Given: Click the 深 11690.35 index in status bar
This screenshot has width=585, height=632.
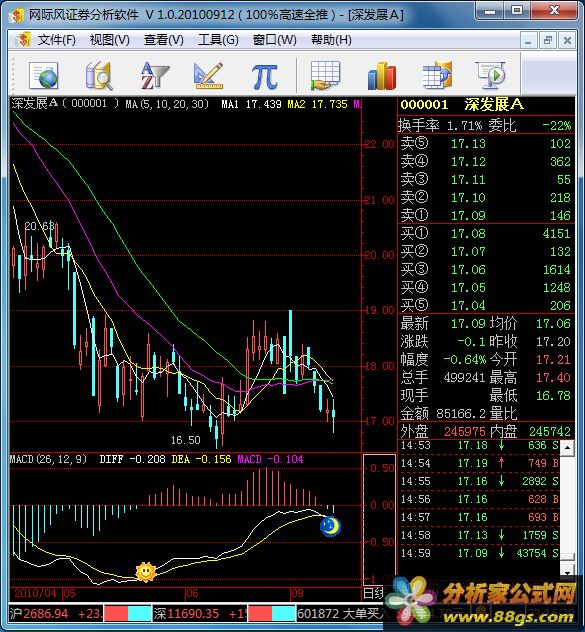Looking at the screenshot, I should pos(200,614).
